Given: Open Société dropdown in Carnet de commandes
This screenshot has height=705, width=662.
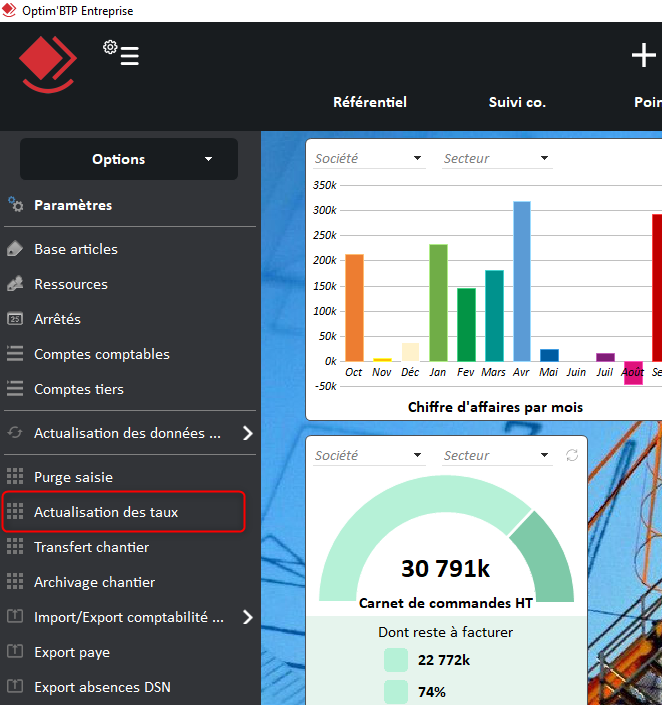Looking at the screenshot, I should tap(369, 455).
